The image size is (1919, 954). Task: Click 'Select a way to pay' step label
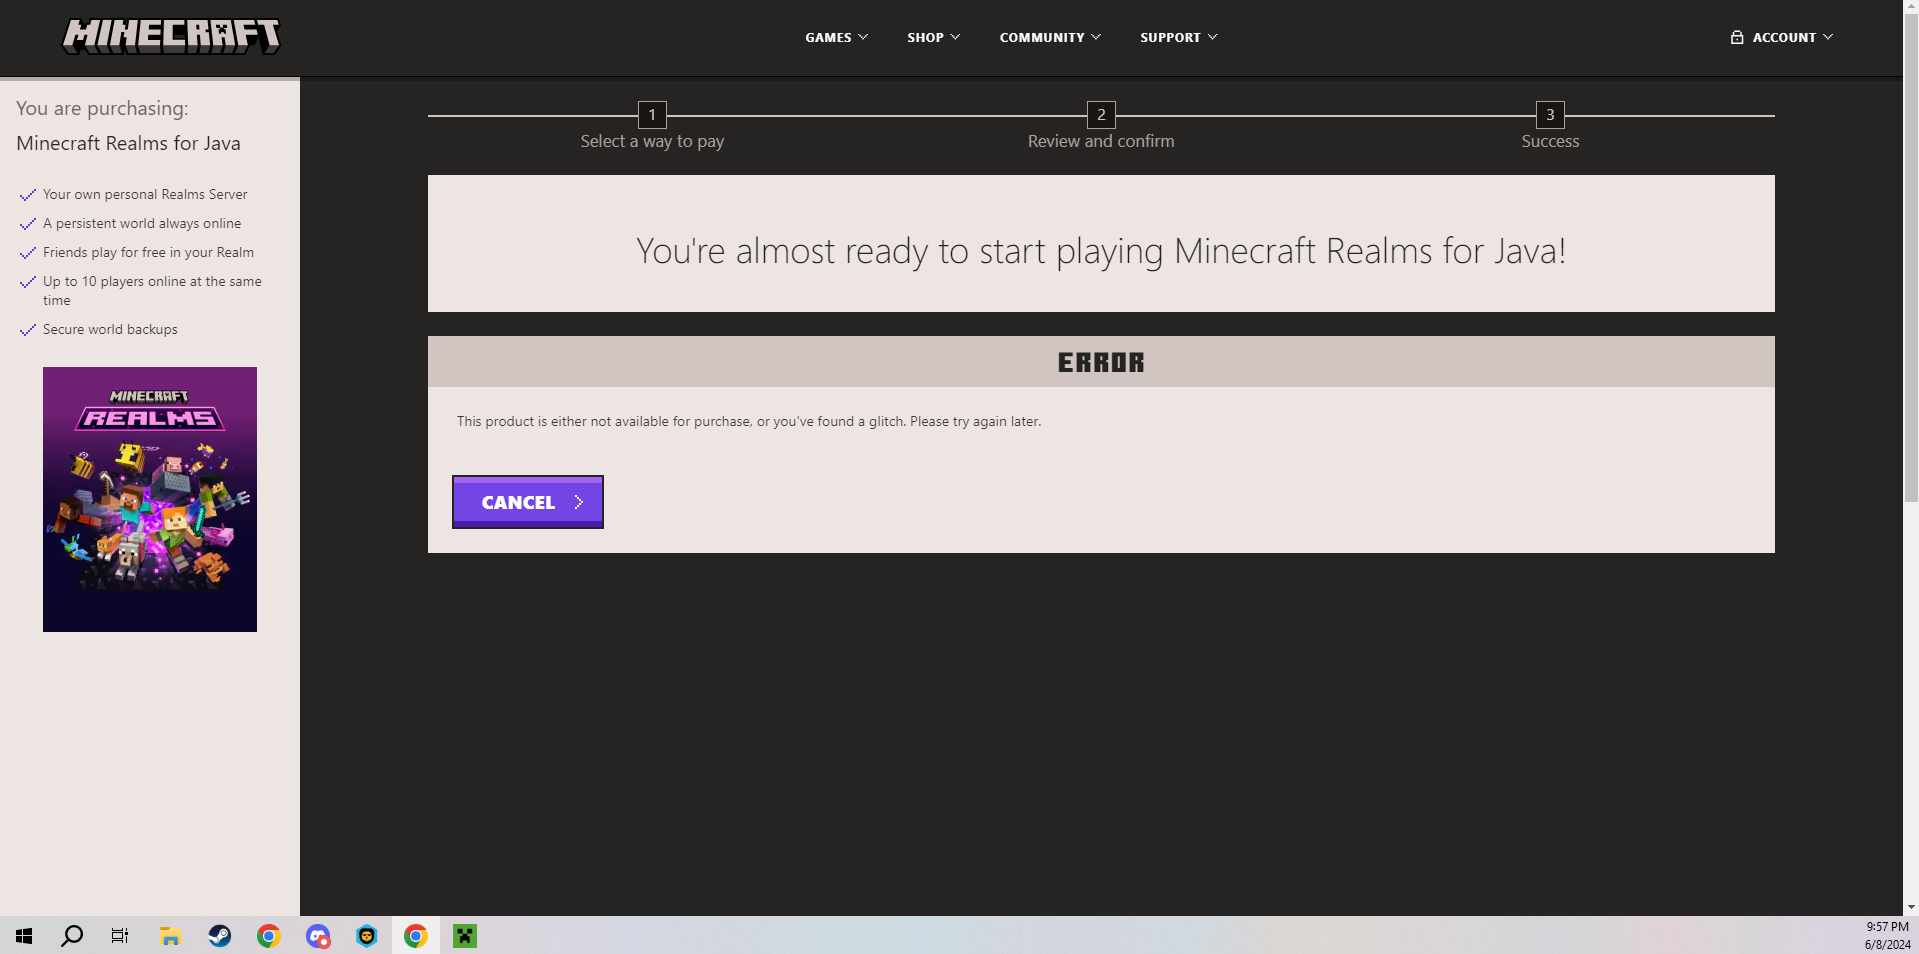click(x=652, y=141)
